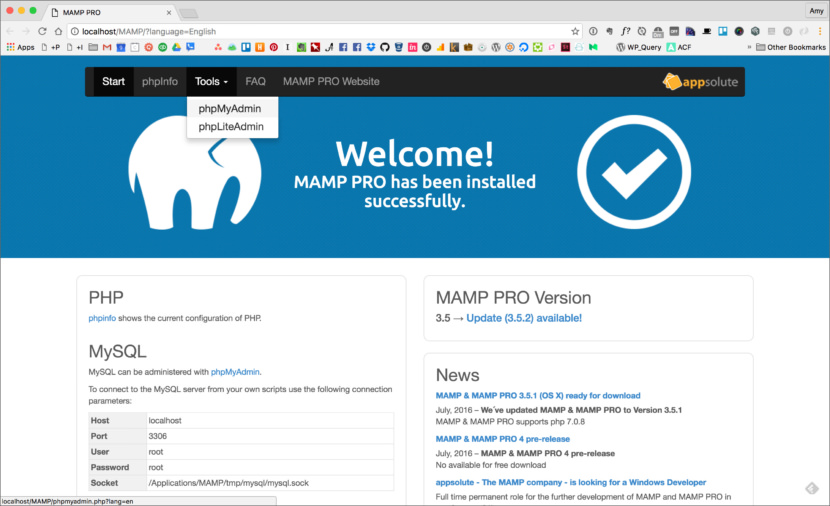830x506 pixels.
Task: Open the FAQ nav item
Action: point(255,82)
